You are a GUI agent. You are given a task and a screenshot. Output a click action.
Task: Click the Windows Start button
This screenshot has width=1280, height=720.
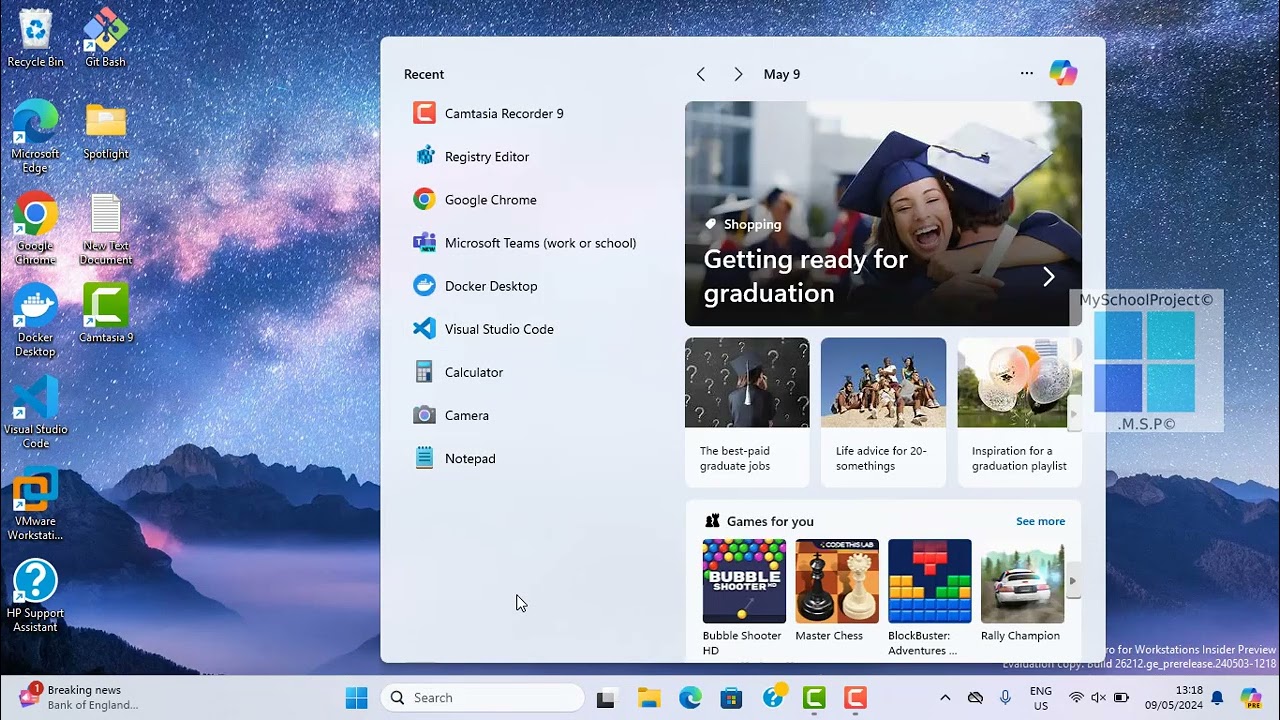tap(357, 698)
